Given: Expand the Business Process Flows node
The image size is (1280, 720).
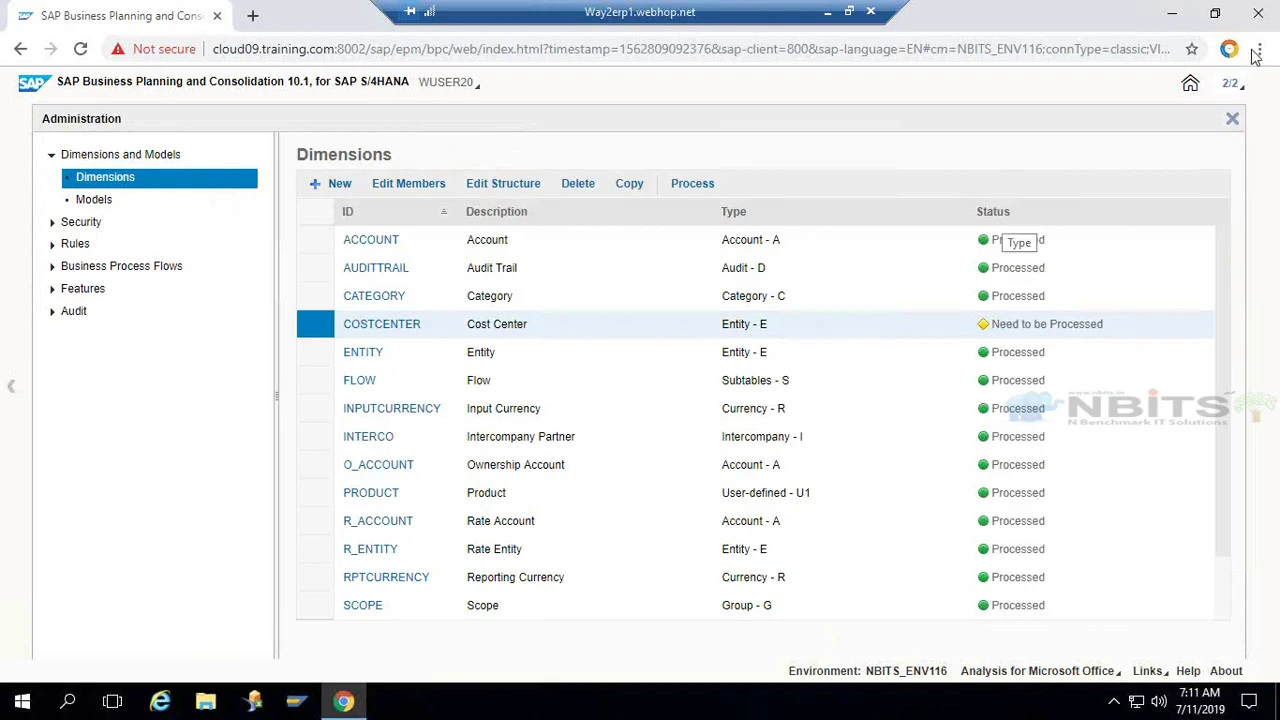Looking at the screenshot, I should point(52,267).
